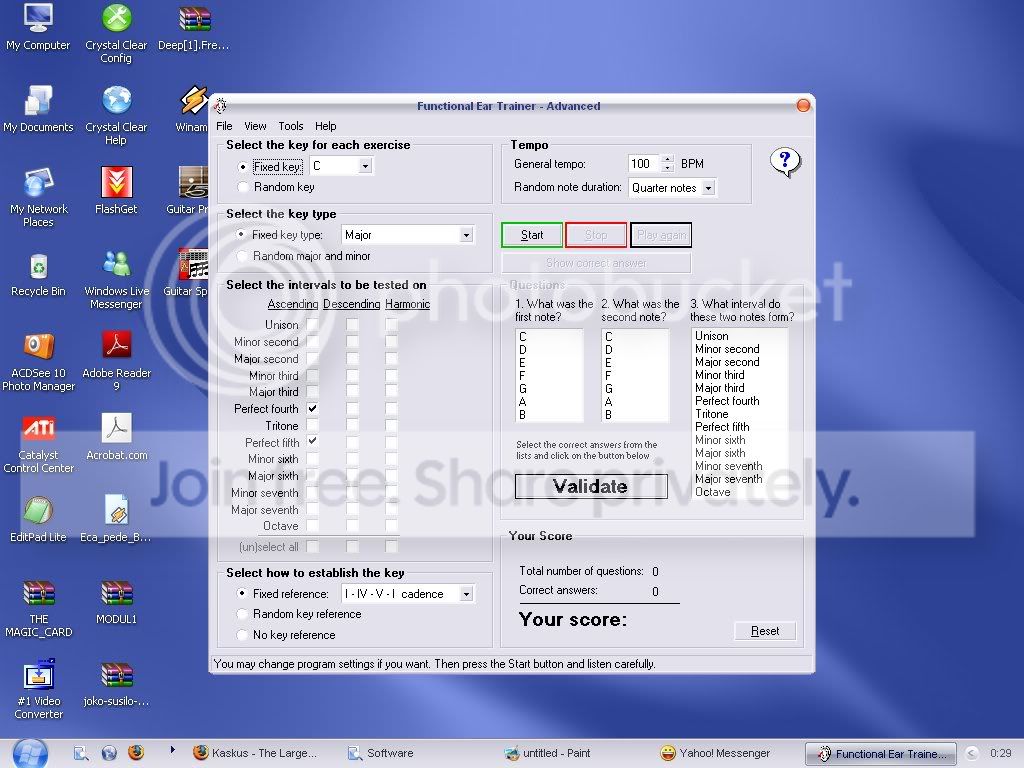Check descending Minor second checkbox
Screen dimensions: 1024x768
pyautogui.click(x=352, y=341)
